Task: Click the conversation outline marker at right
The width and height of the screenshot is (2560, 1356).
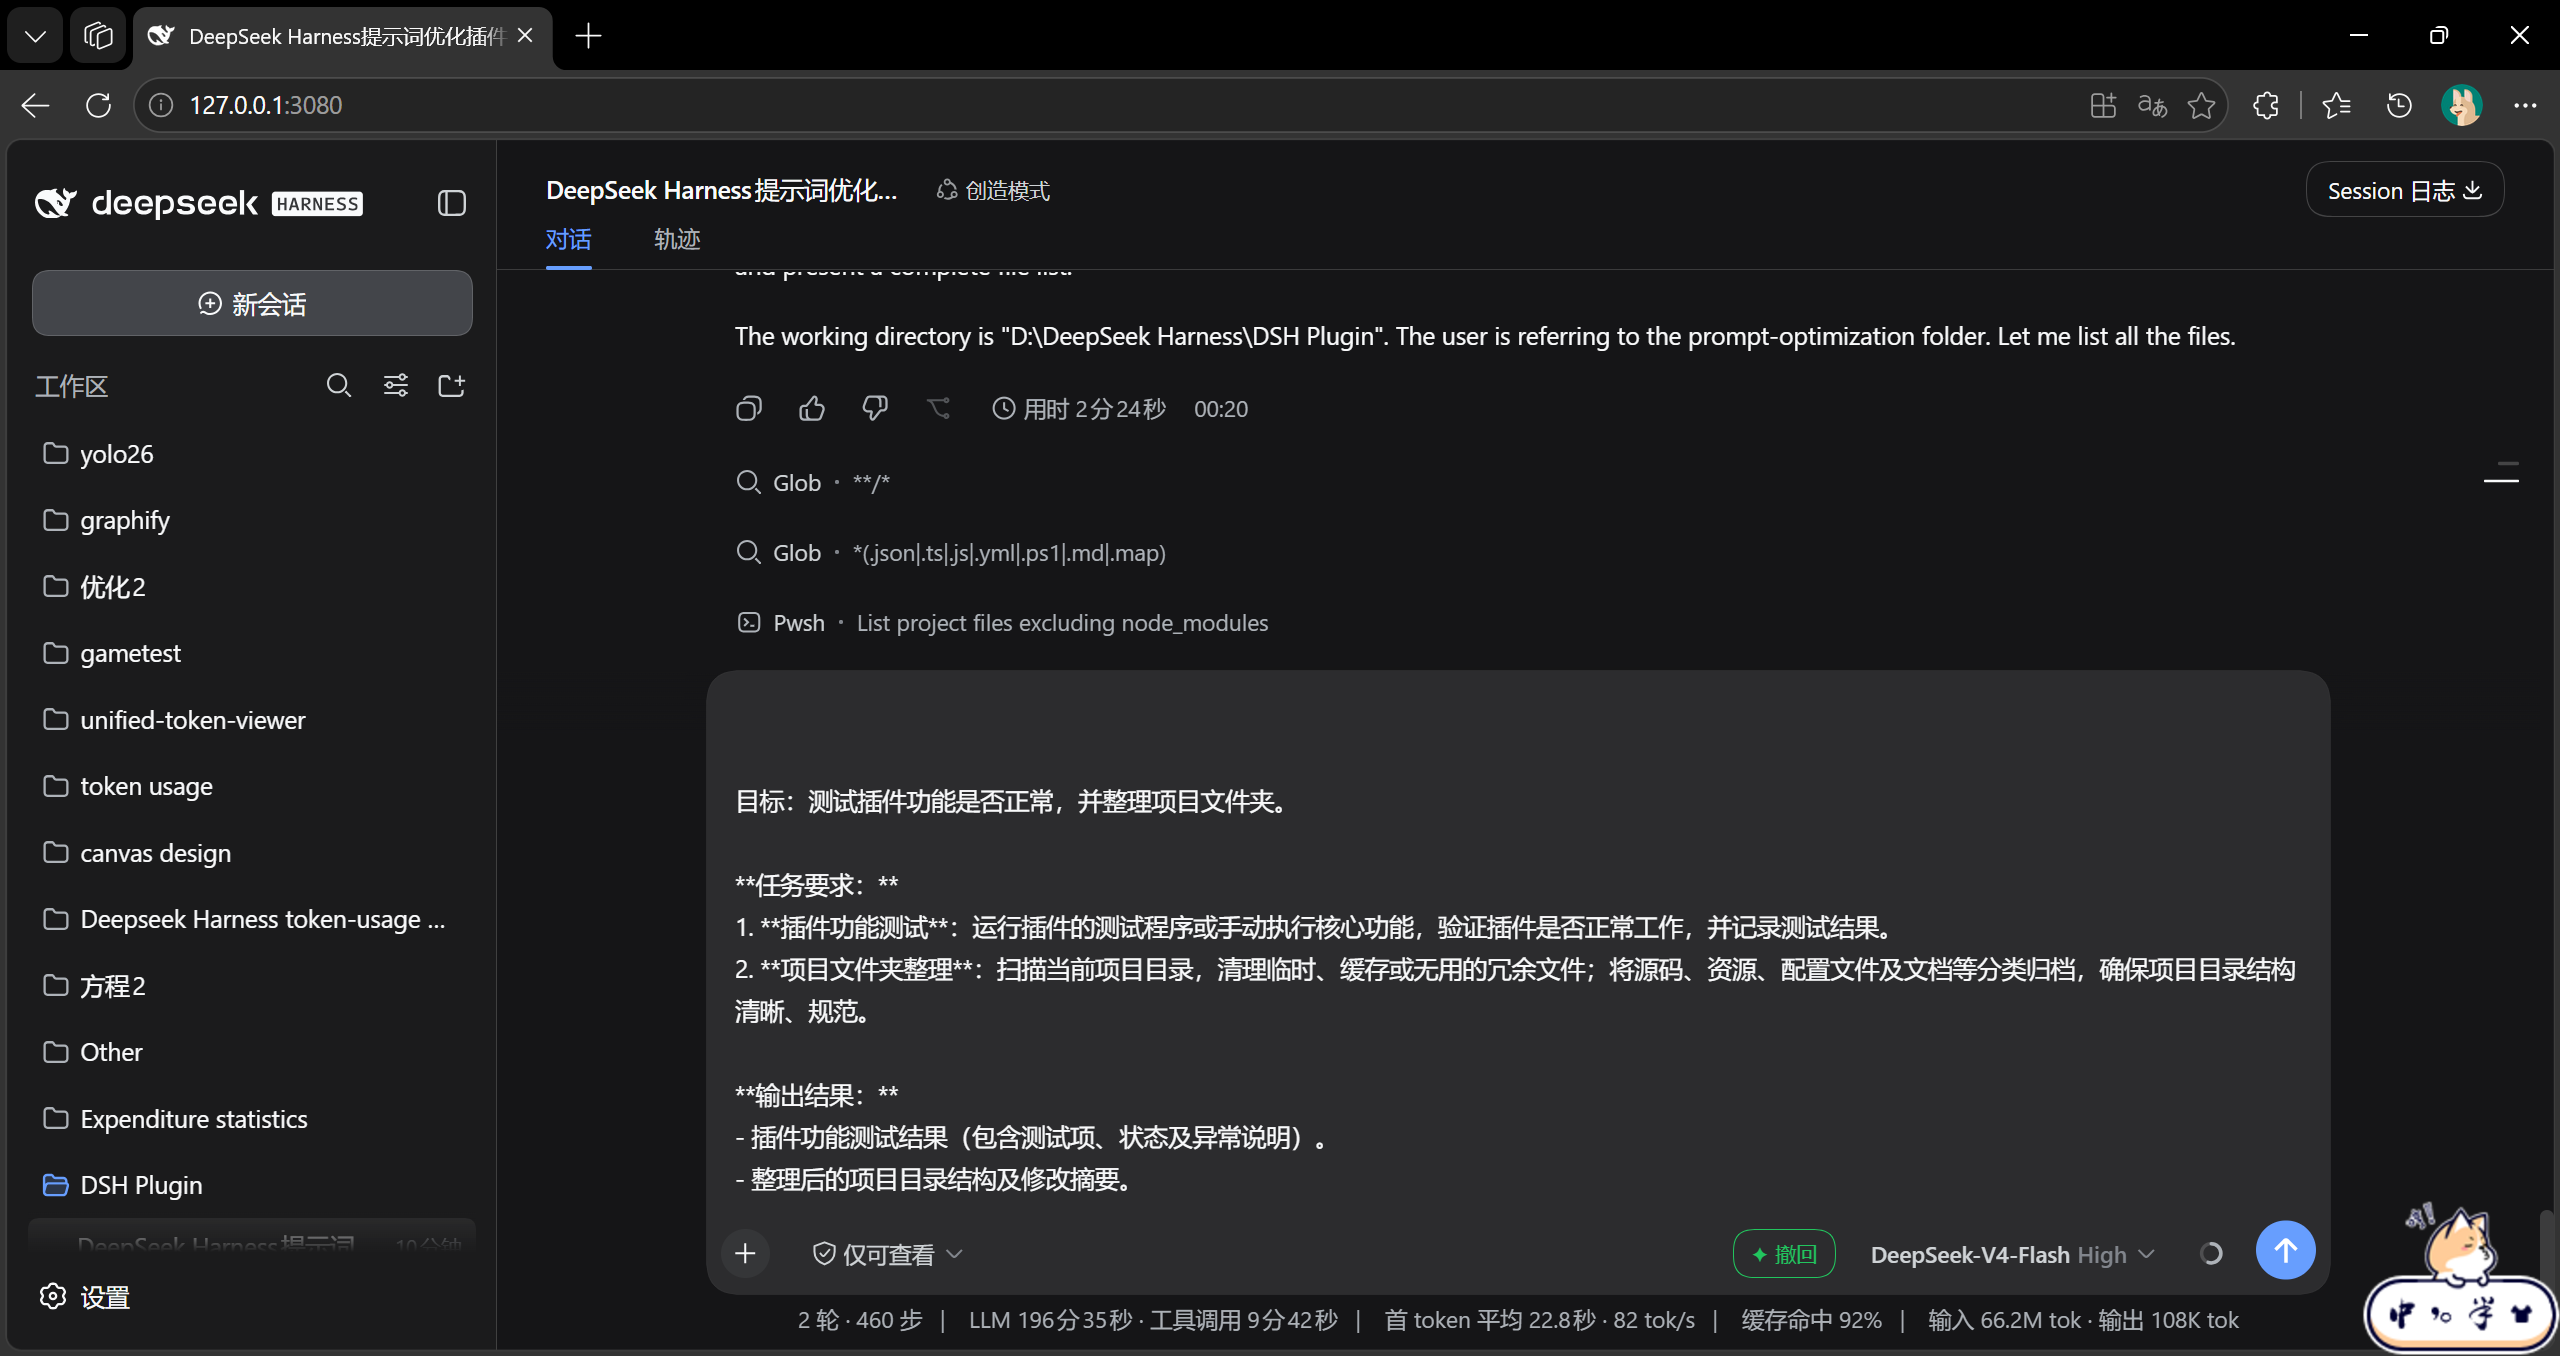Action: [2501, 471]
